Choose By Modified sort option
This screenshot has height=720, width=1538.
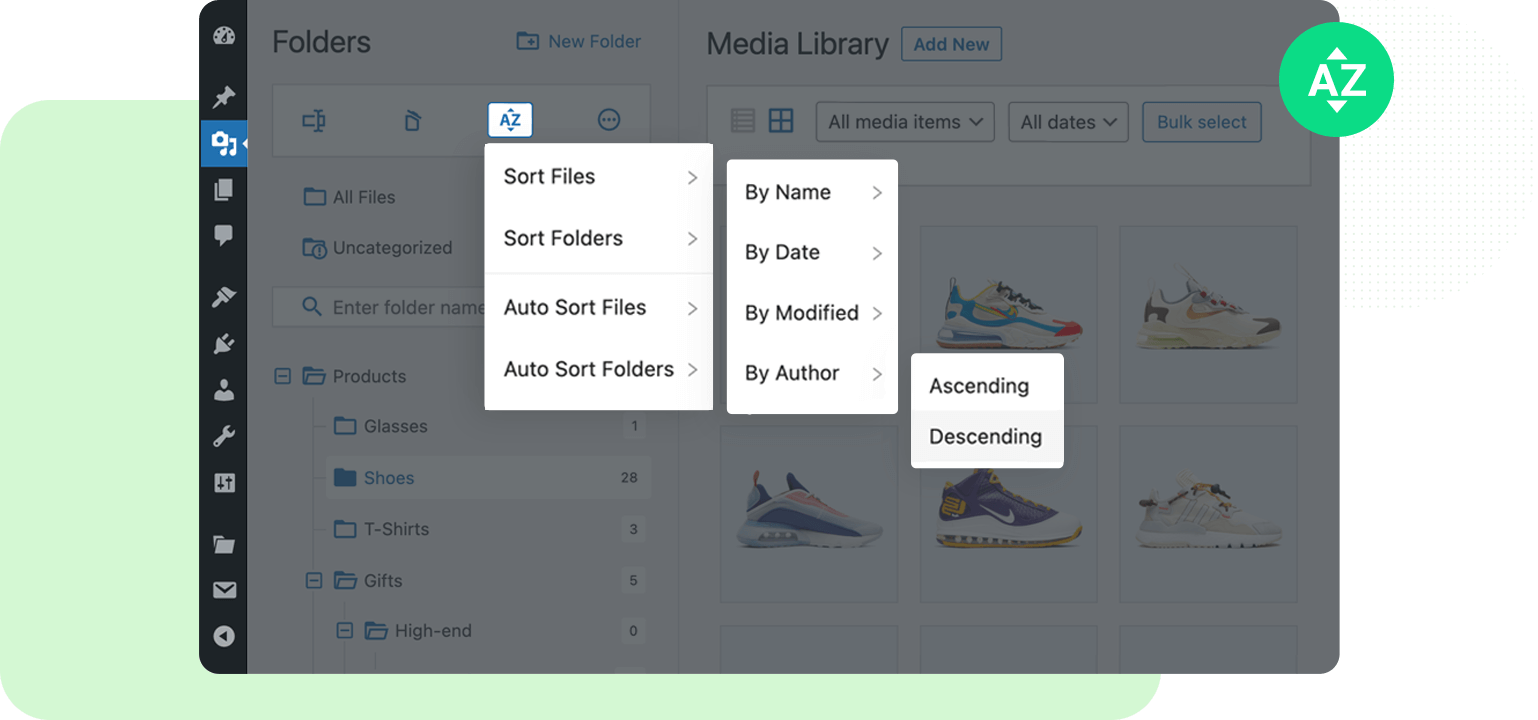click(x=812, y=313)
